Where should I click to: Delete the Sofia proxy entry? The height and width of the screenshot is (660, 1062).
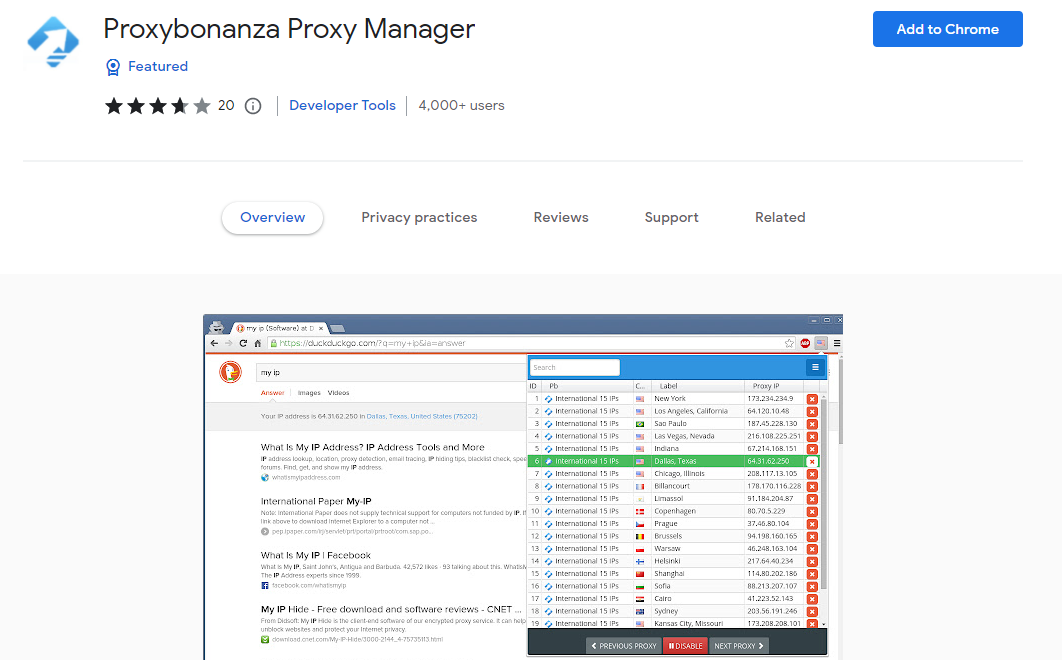[x=812, y=587]
